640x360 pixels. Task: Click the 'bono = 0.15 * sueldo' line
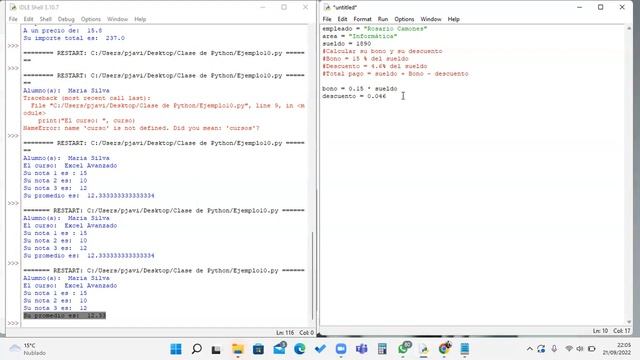[x=360, y=89]
